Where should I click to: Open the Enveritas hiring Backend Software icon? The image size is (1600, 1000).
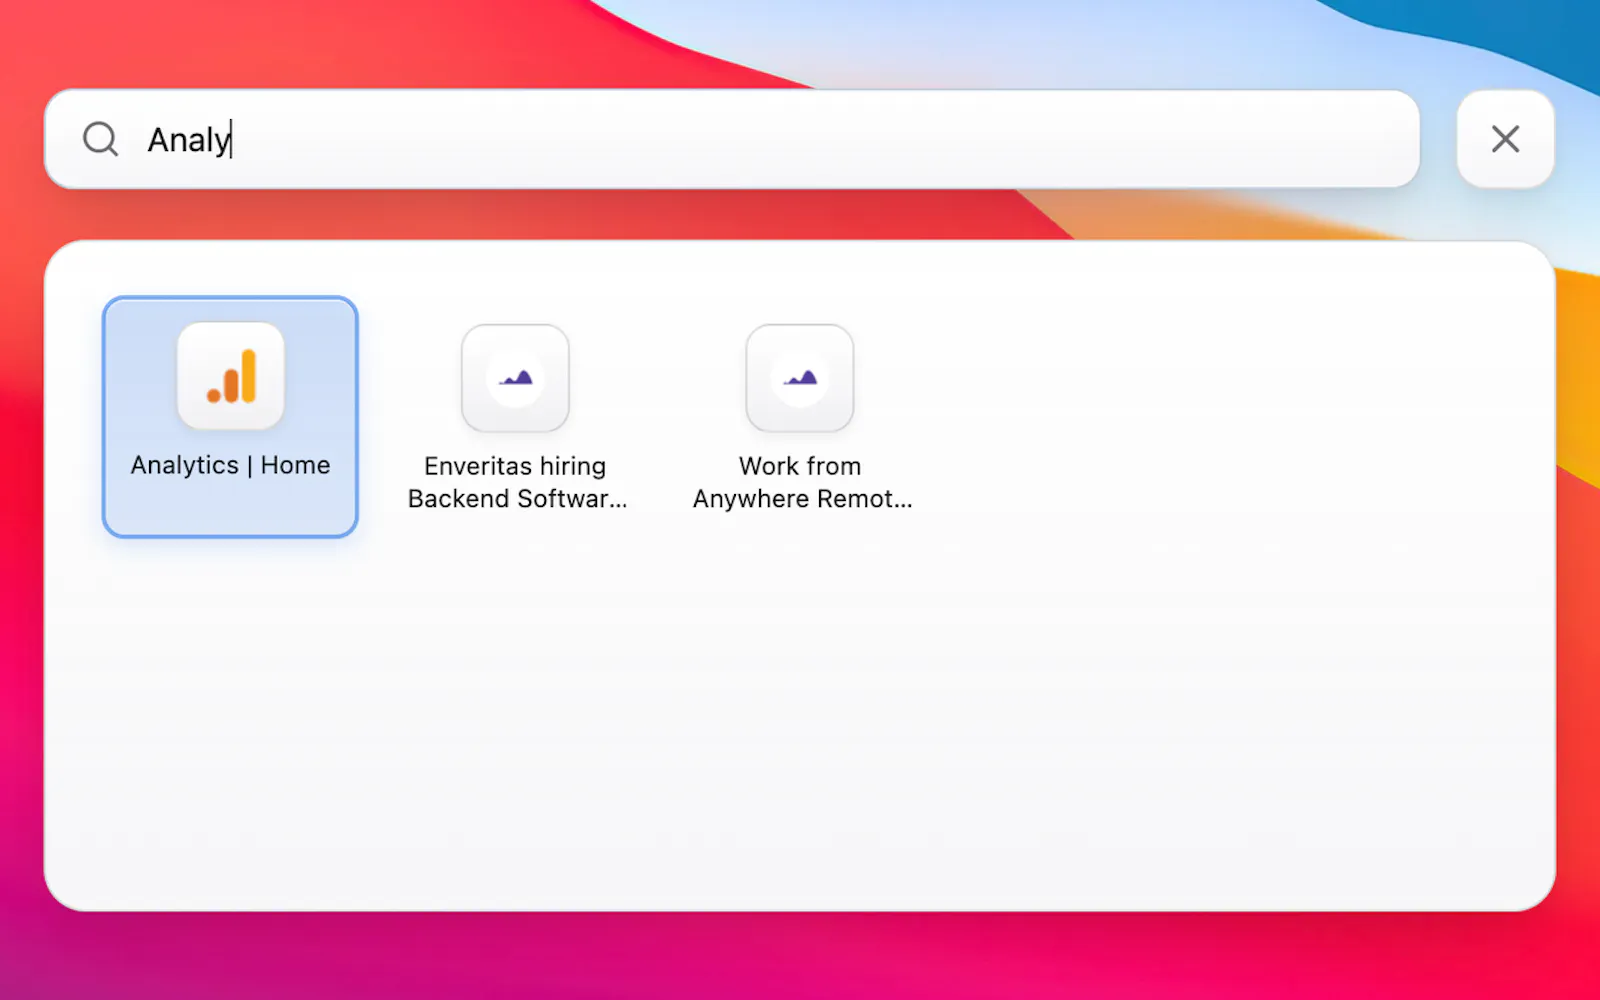(515, 378)
